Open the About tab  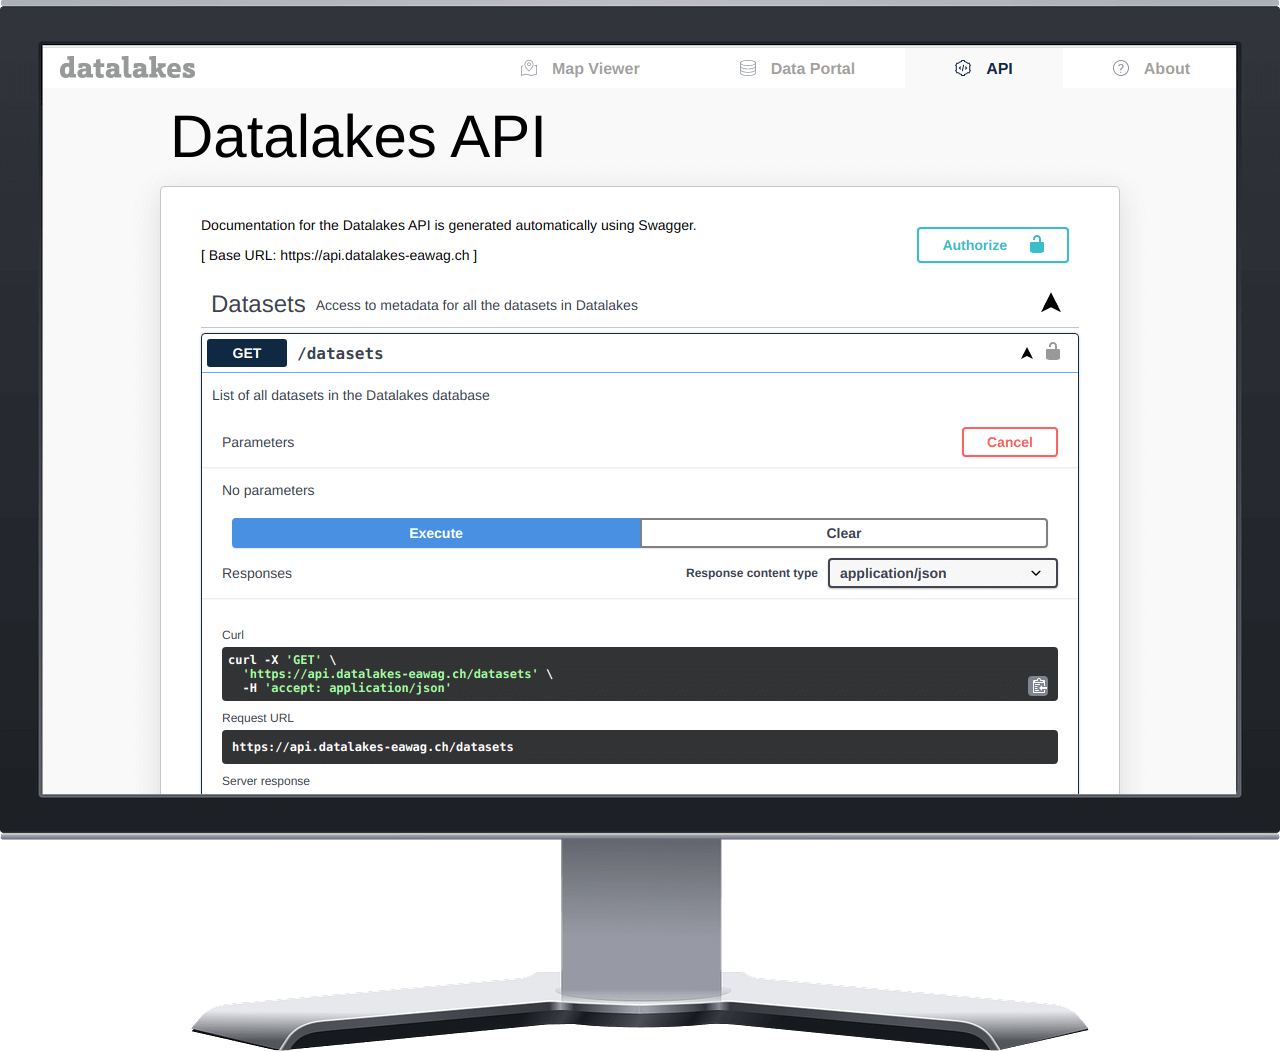point(1166,68)
